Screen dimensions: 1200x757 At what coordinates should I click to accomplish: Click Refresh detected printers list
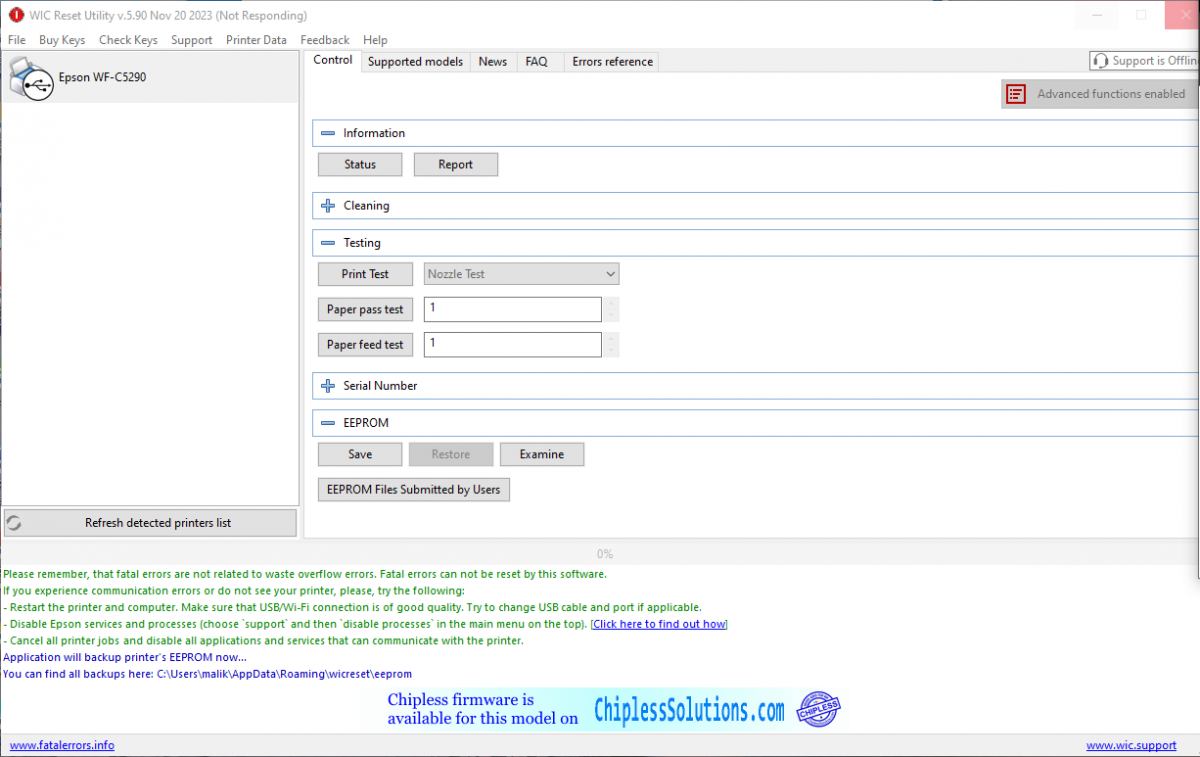pos(150,523)
